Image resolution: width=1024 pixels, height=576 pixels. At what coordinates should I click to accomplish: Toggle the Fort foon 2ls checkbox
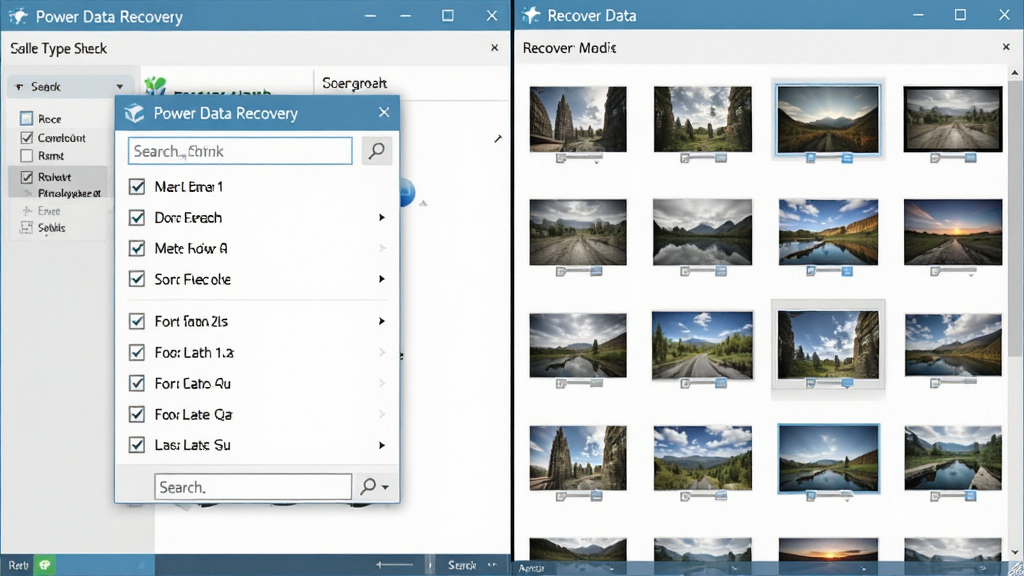point(136,321)
